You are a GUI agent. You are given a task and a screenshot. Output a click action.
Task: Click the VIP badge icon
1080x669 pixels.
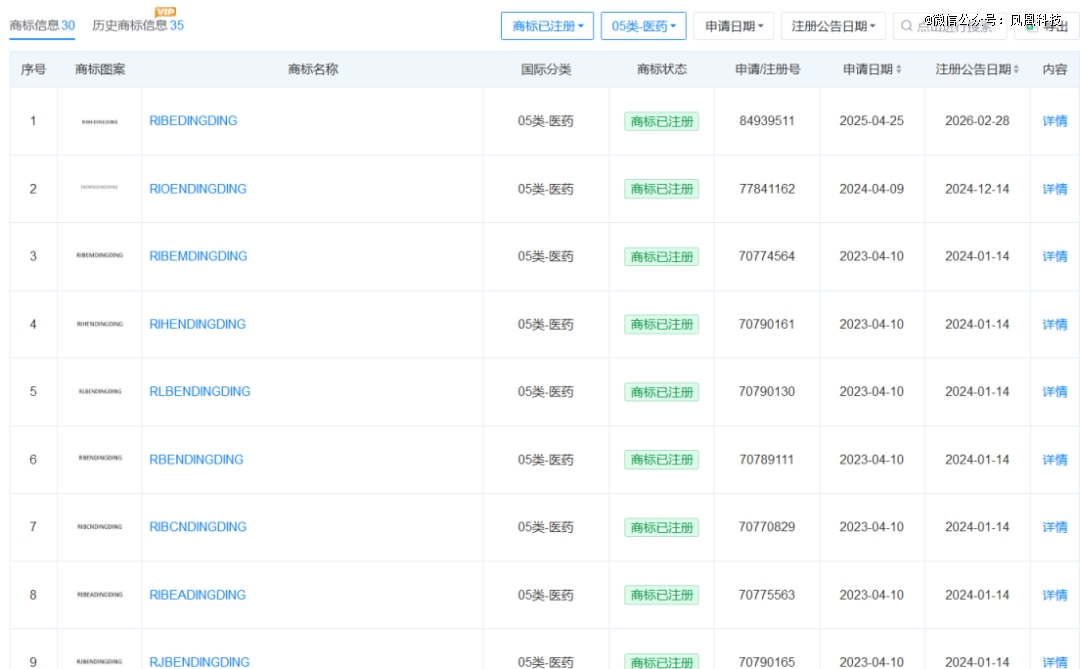pyautogui.click(x=165, y=11)
